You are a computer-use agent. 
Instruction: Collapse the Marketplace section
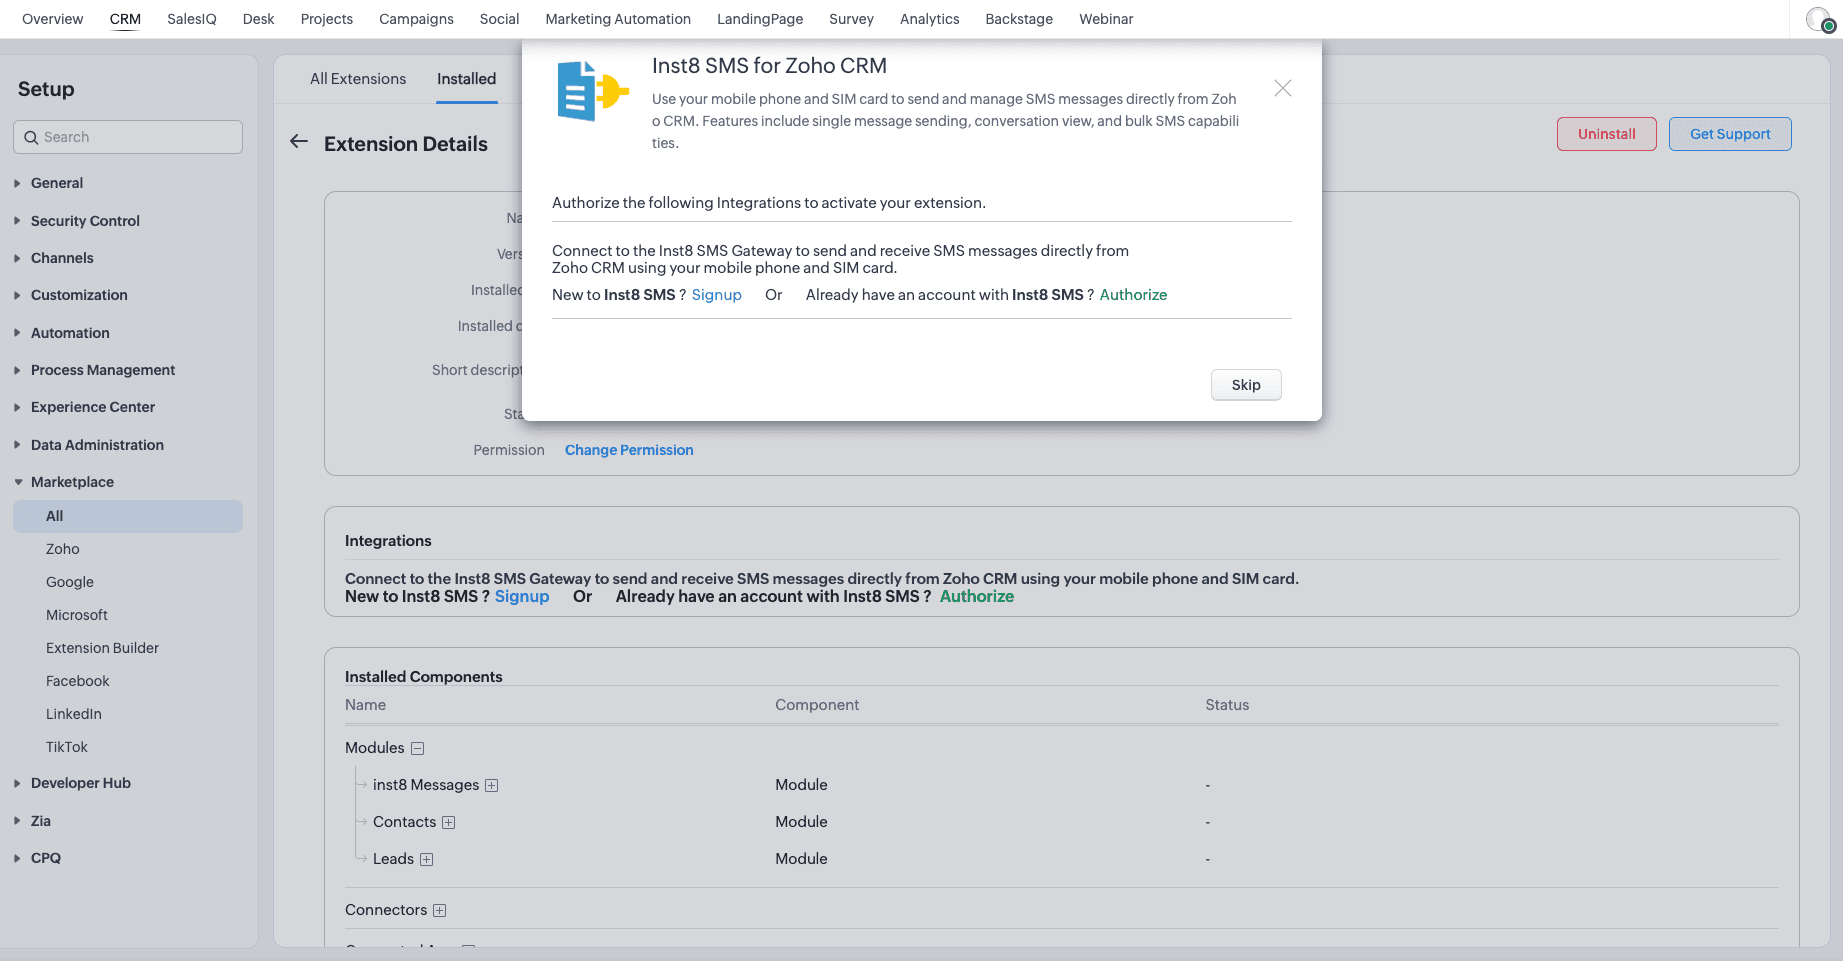17,482
